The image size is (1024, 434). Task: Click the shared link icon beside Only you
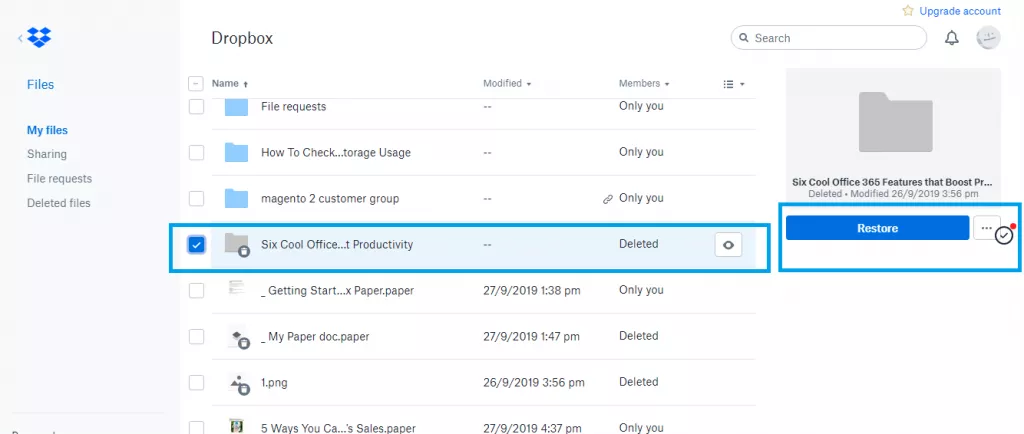pyautogui.click(x=607, y=199)
